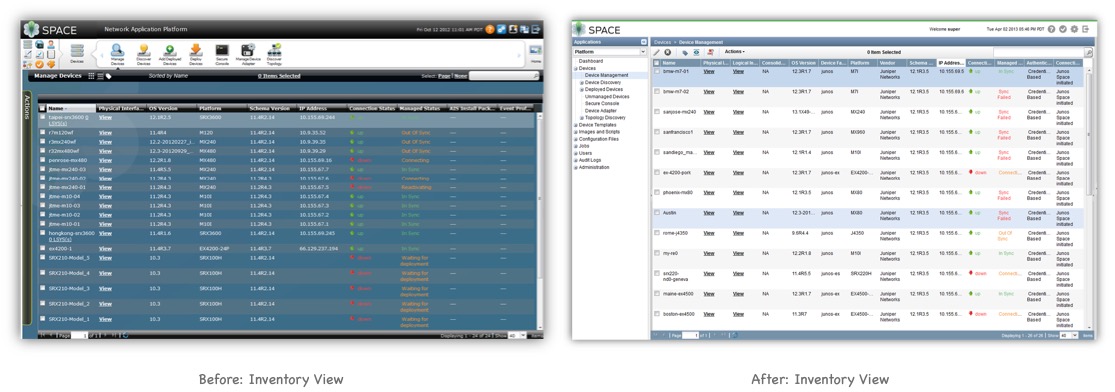Viewport: 1115px width, 392px height.
Task: Click search magnifier button in After view
Action: pyautogui.click(x=1089, y=52)
